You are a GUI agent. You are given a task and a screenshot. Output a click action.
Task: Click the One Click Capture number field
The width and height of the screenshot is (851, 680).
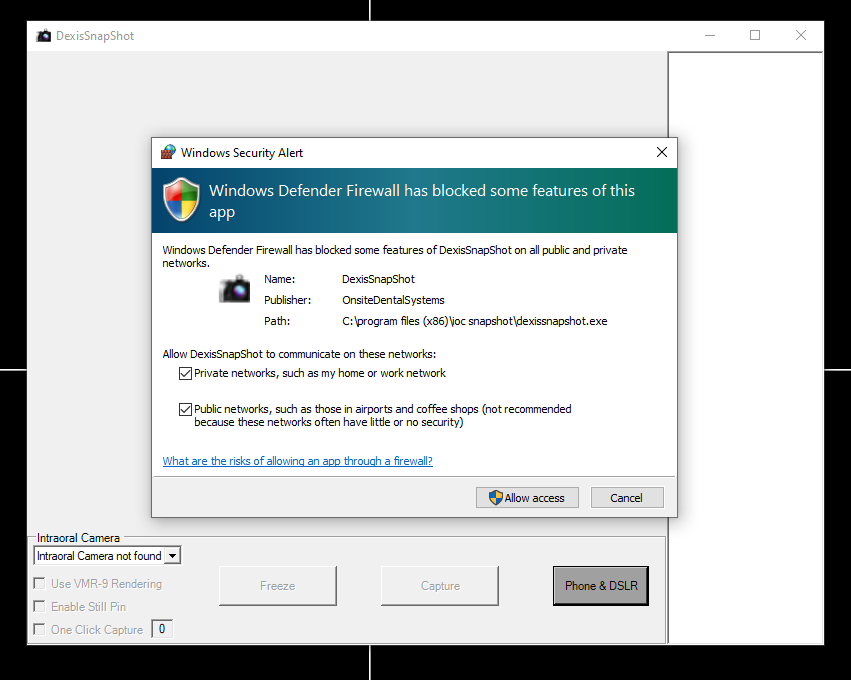[x=162, y=629]
